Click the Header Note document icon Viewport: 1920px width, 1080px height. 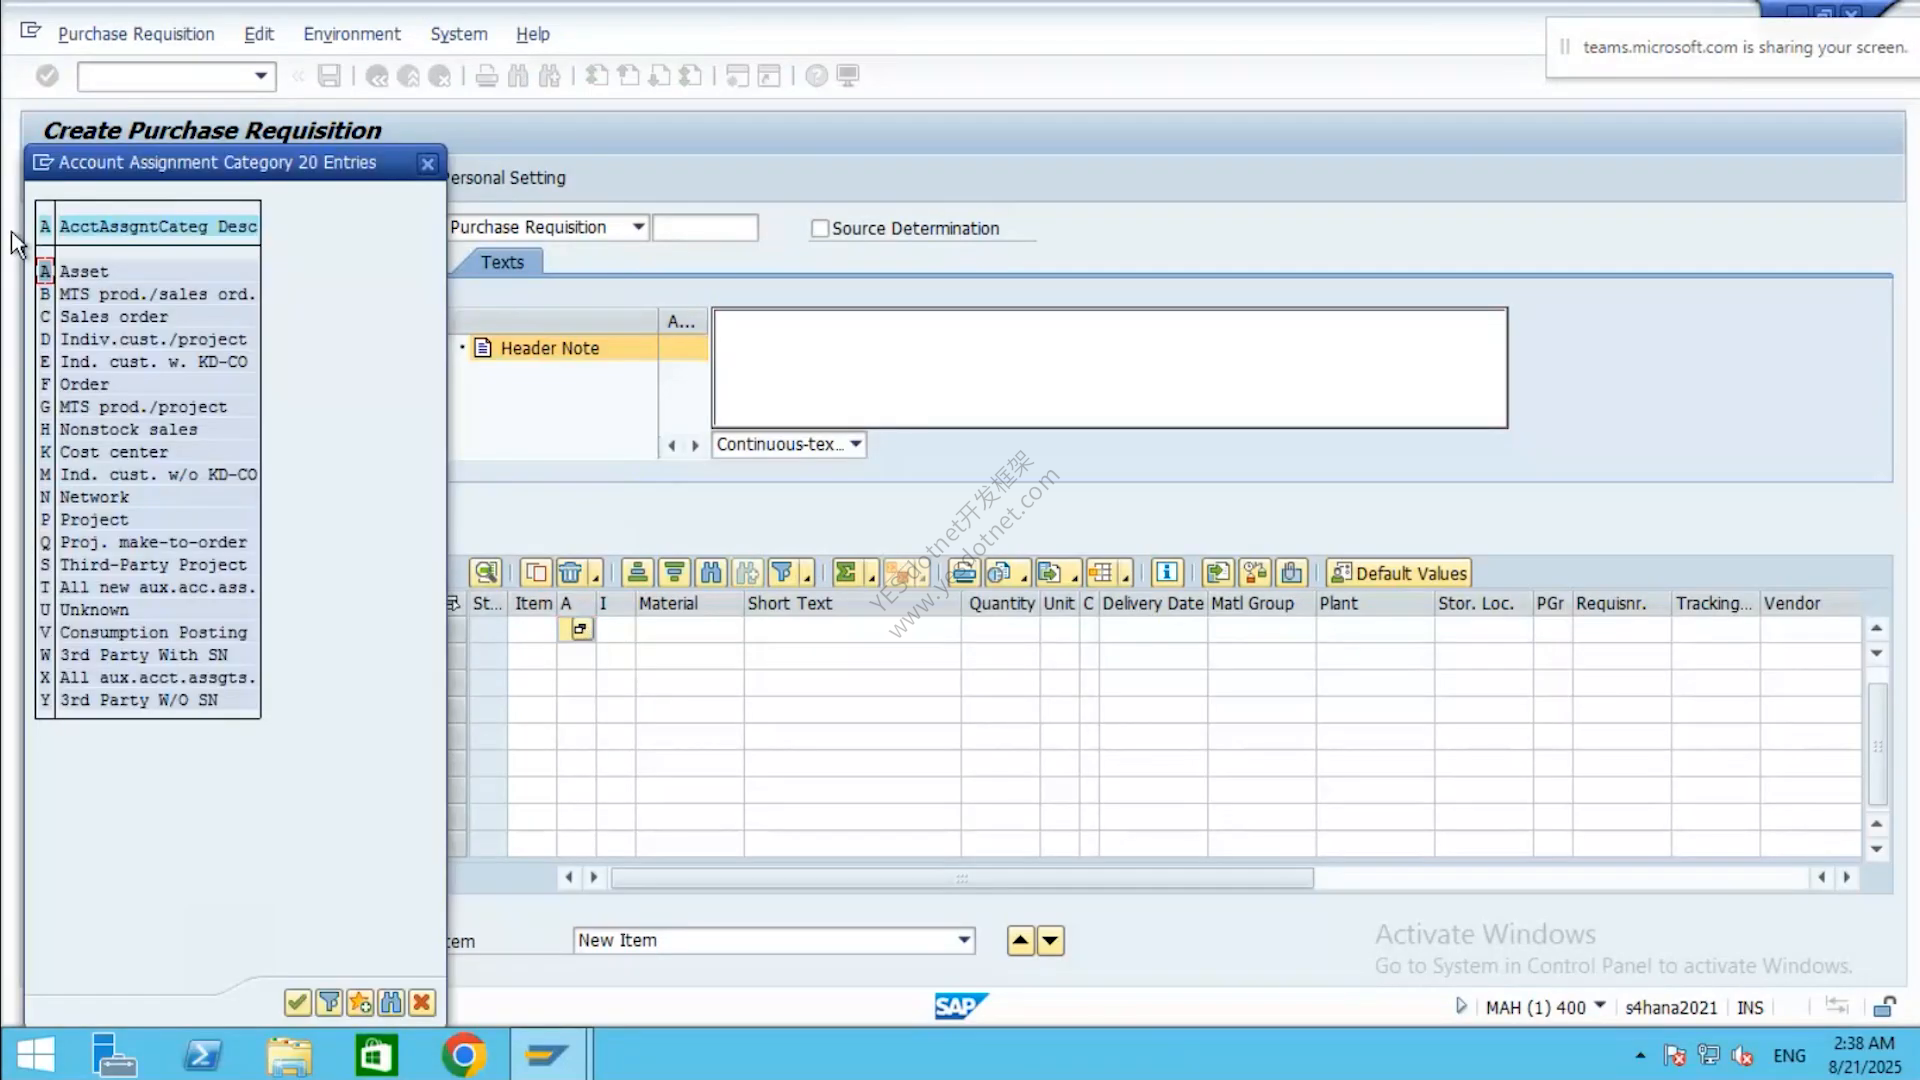tap(483, 348)
